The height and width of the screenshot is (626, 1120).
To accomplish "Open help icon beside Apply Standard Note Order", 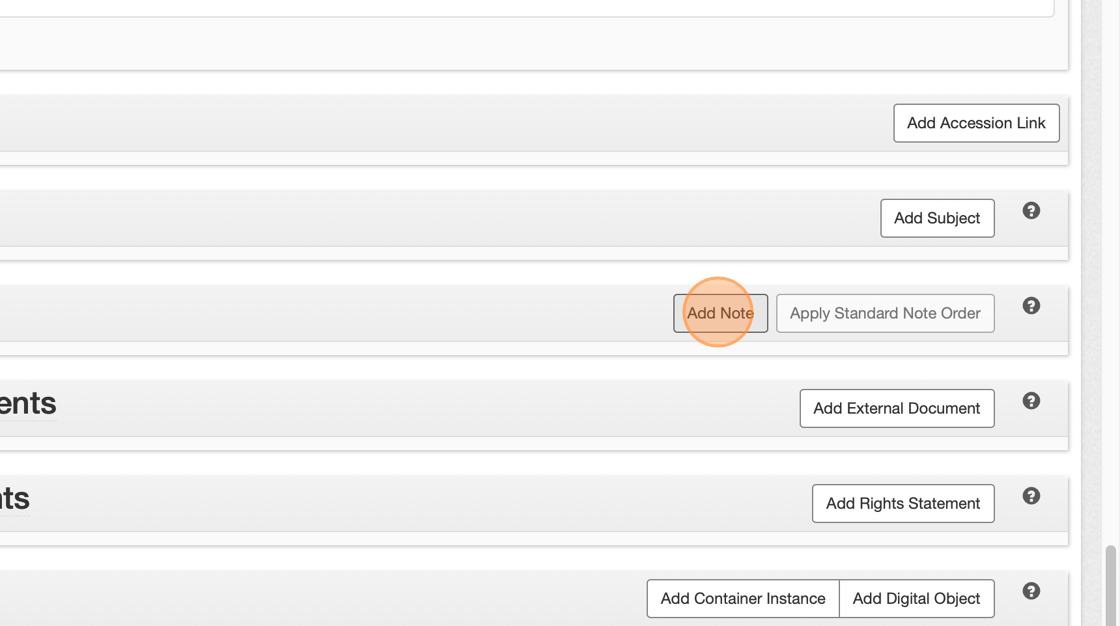I will [x=1031, y=306].
